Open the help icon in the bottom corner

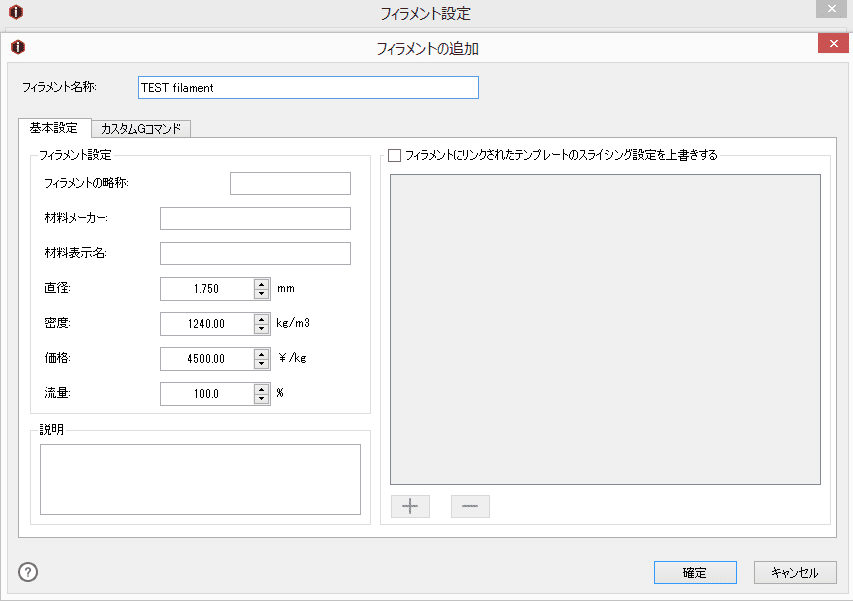point(27,572)
